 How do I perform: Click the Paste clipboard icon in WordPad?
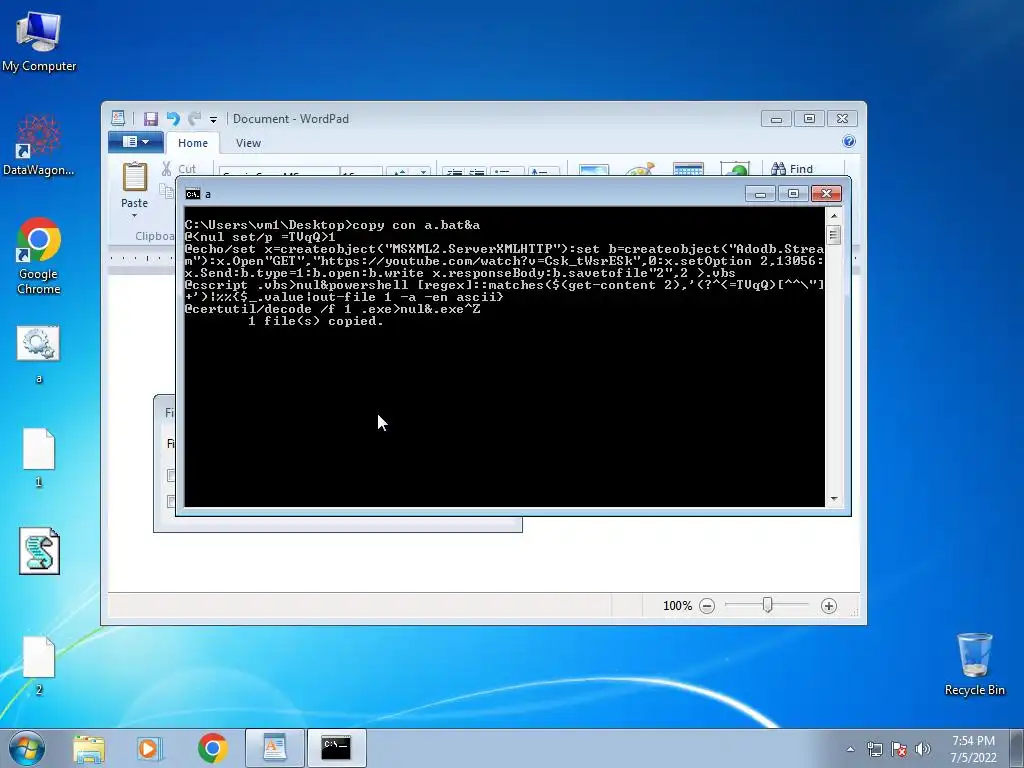tap(135, 177)
